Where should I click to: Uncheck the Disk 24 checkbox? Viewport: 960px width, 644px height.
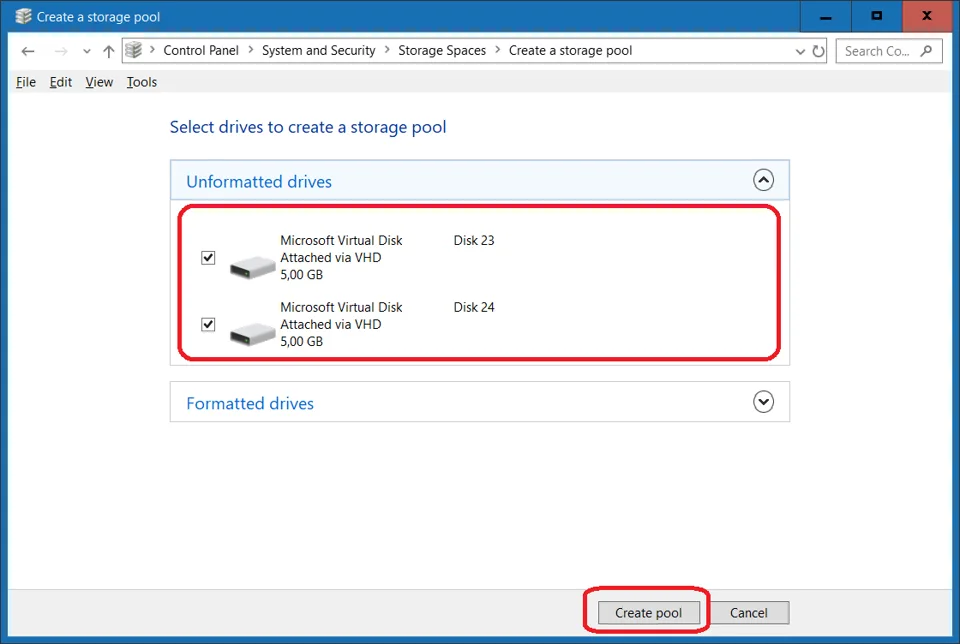click(208, 324)
